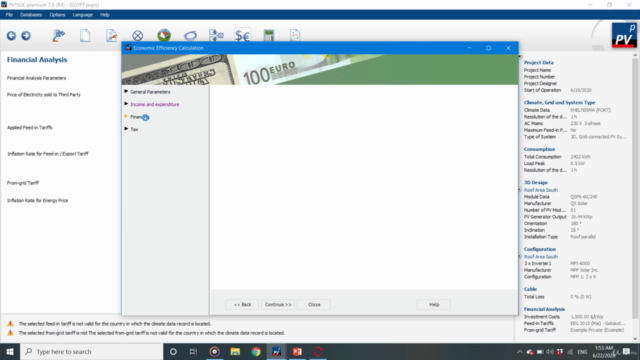Click the Cable heading in the overview
Viewport: 640px width, 360px height.
point(530,289)
